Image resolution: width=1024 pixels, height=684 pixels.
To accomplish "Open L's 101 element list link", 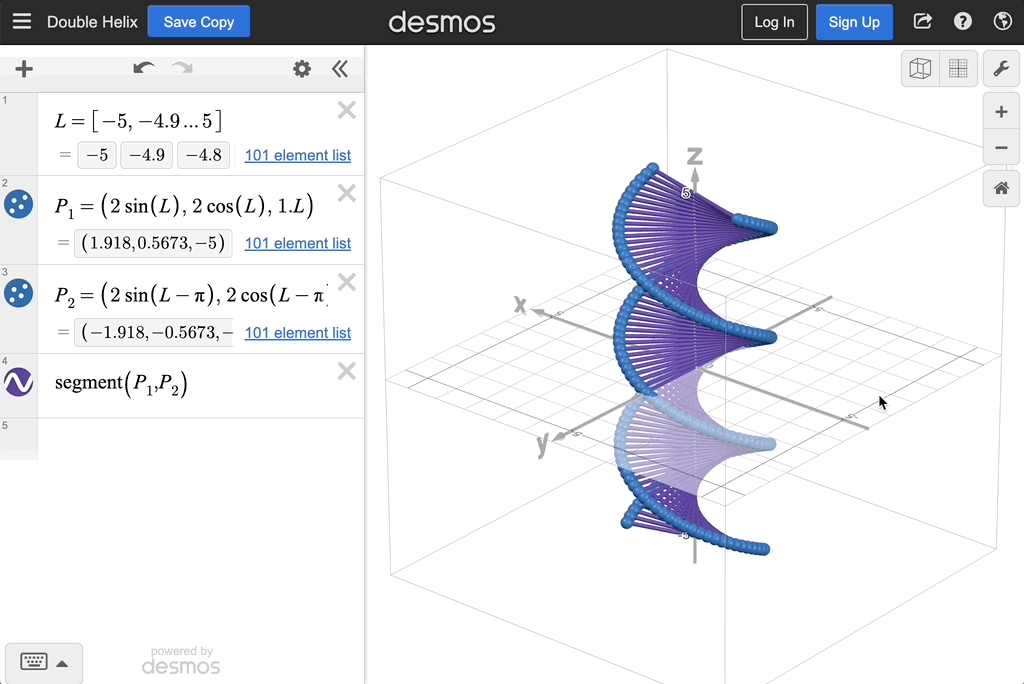I will coord(297,156).
